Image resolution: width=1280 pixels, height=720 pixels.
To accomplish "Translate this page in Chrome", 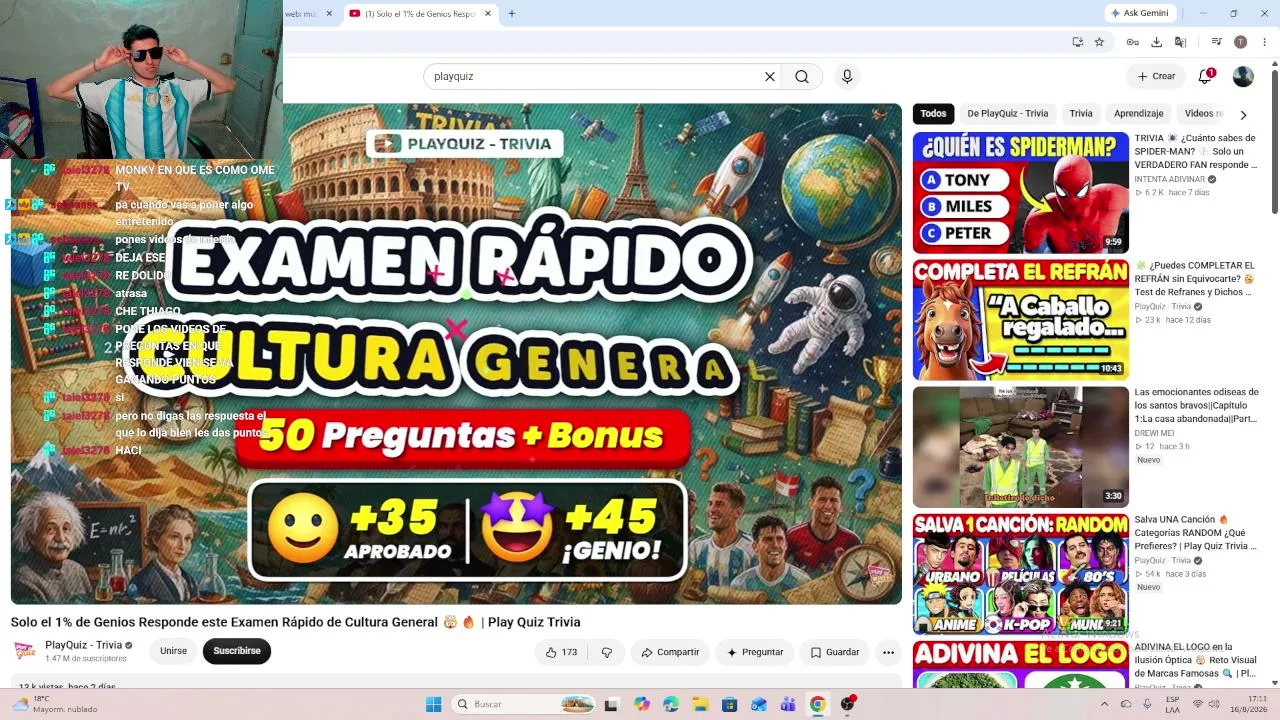I will pos(1180,42).
